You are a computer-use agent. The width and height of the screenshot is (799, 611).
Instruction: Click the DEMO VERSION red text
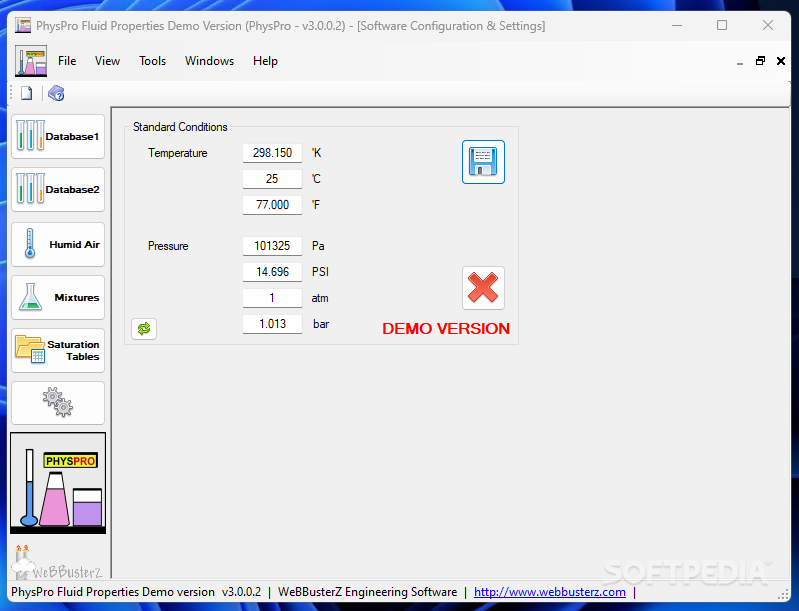pyautogui.click(x=446, y=329)
